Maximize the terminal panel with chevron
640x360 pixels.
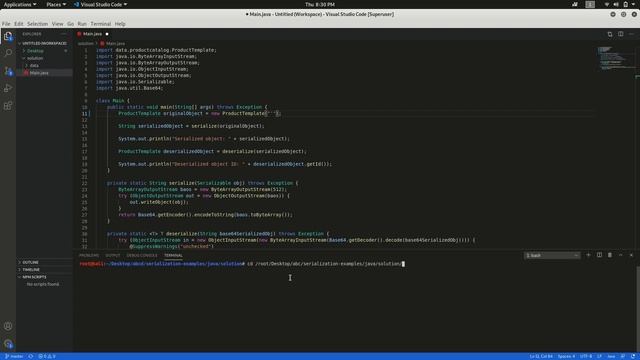tap(620, 255)
